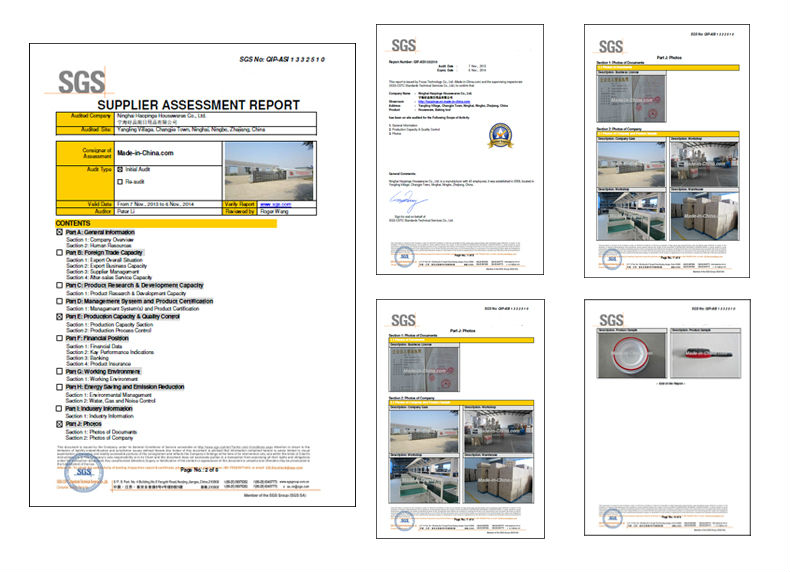The width and height of the screenshot is (790, 572).
Task: Click the factory photo beside Made-in-China.com
Action: [x=269, y=171]
